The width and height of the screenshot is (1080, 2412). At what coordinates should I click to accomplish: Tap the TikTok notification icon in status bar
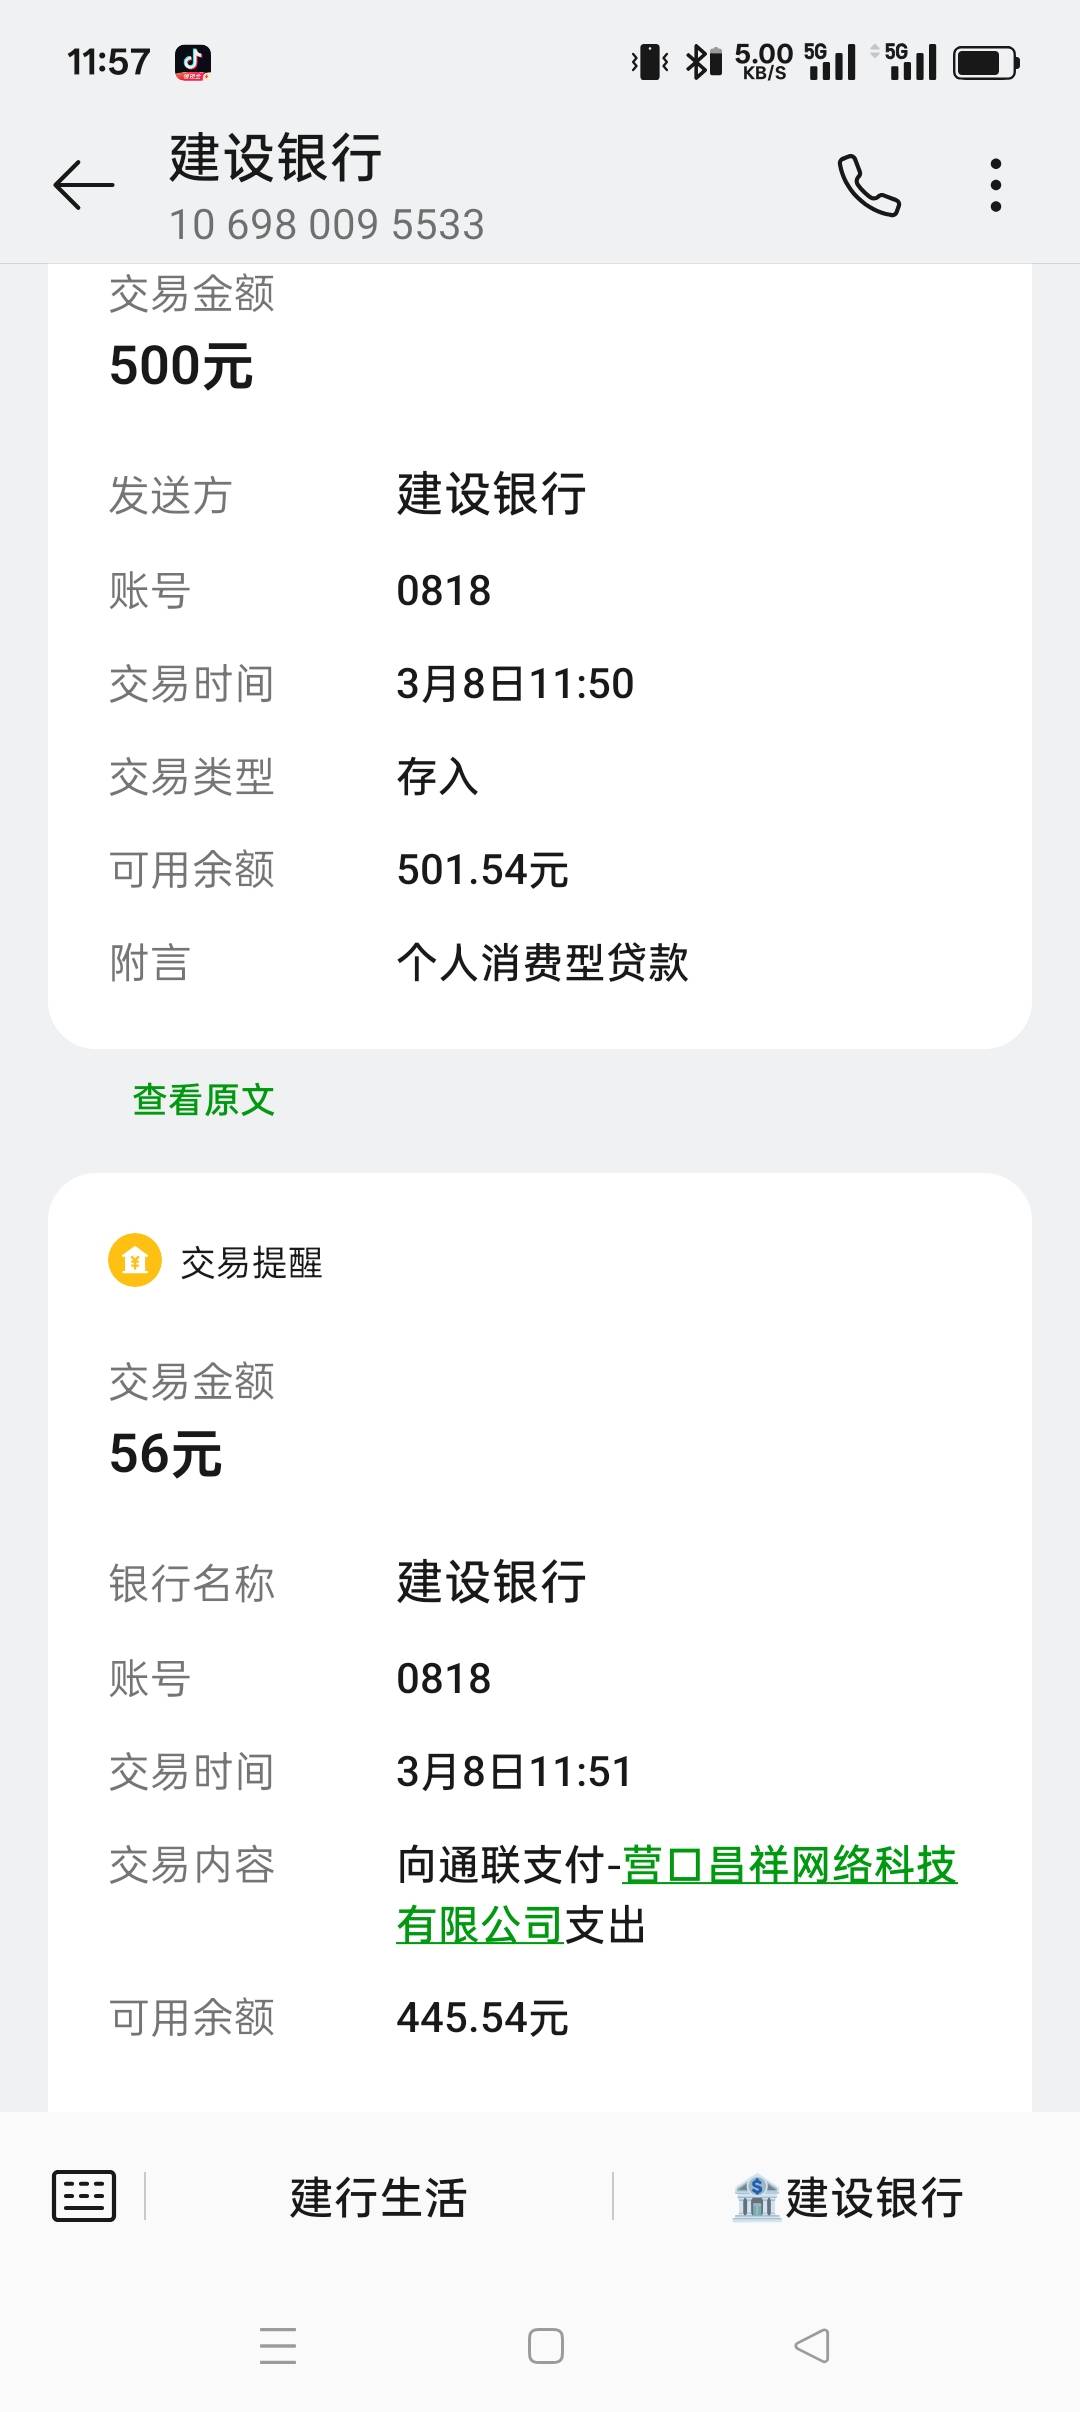click(x=193, y=62)
